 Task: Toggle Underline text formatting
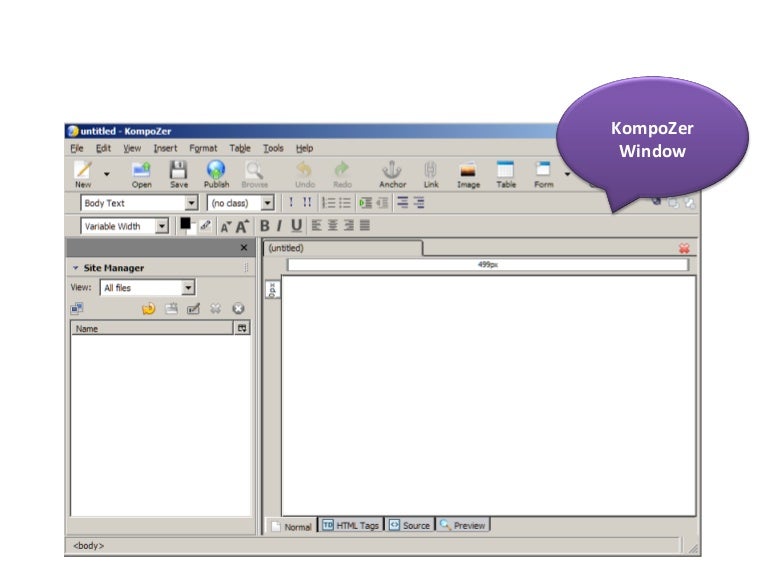click(x=297, y=226)
